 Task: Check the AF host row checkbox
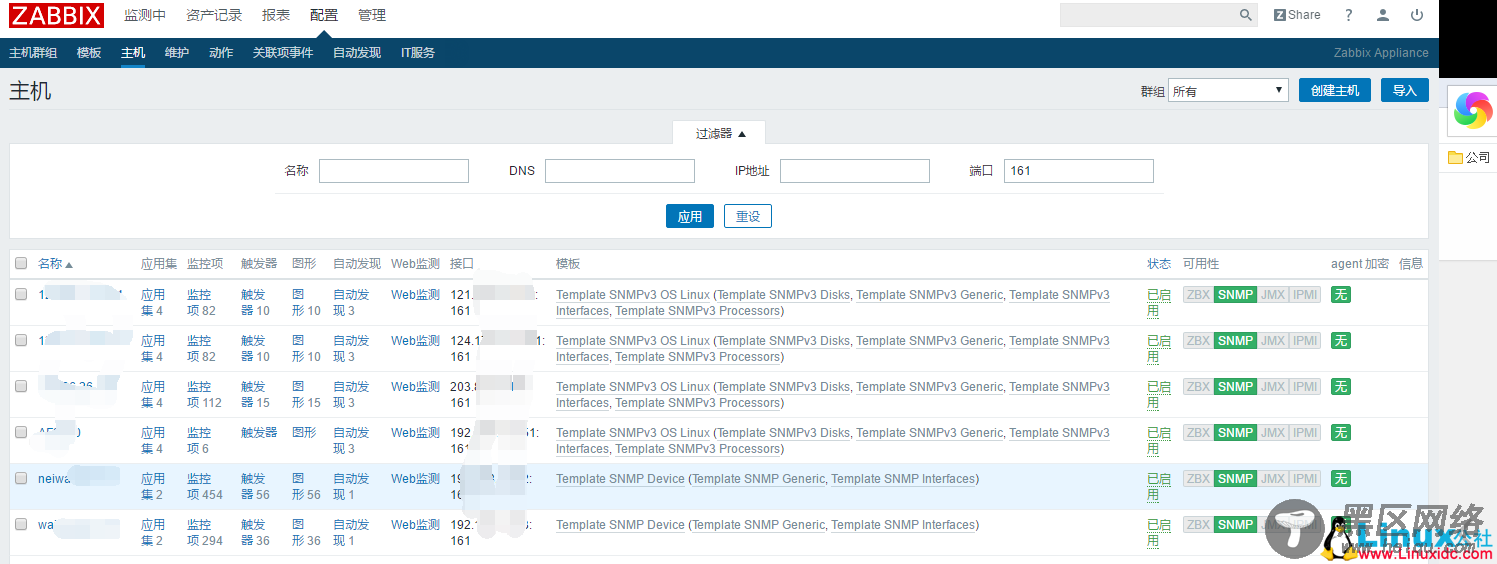pos(21,433)
